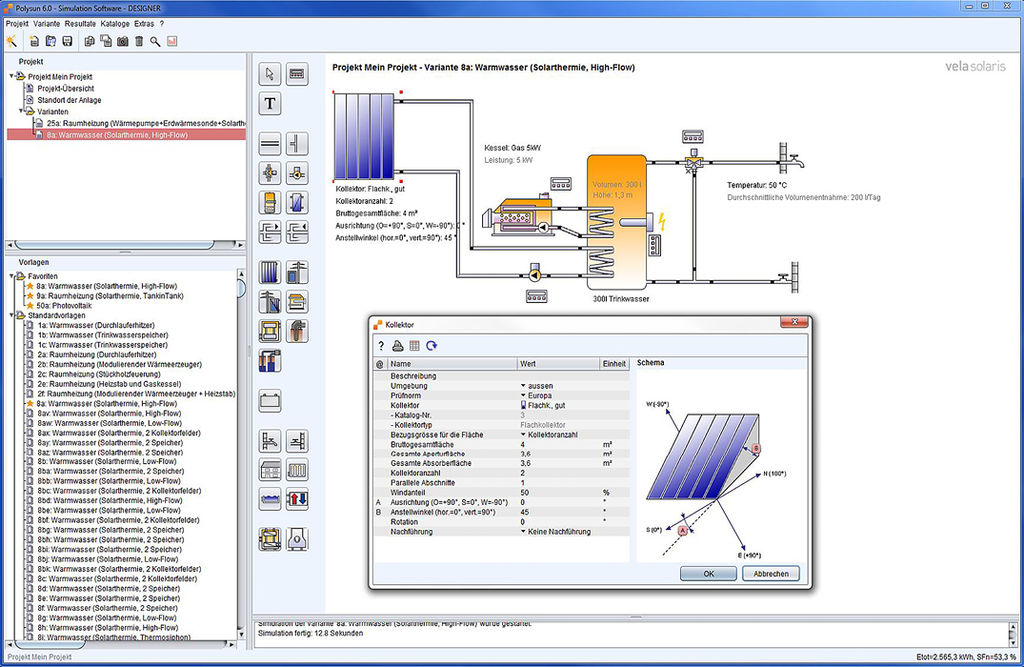Collapse the Standardvorlagen templates group

pyautogui.click(x=12, y=315)
